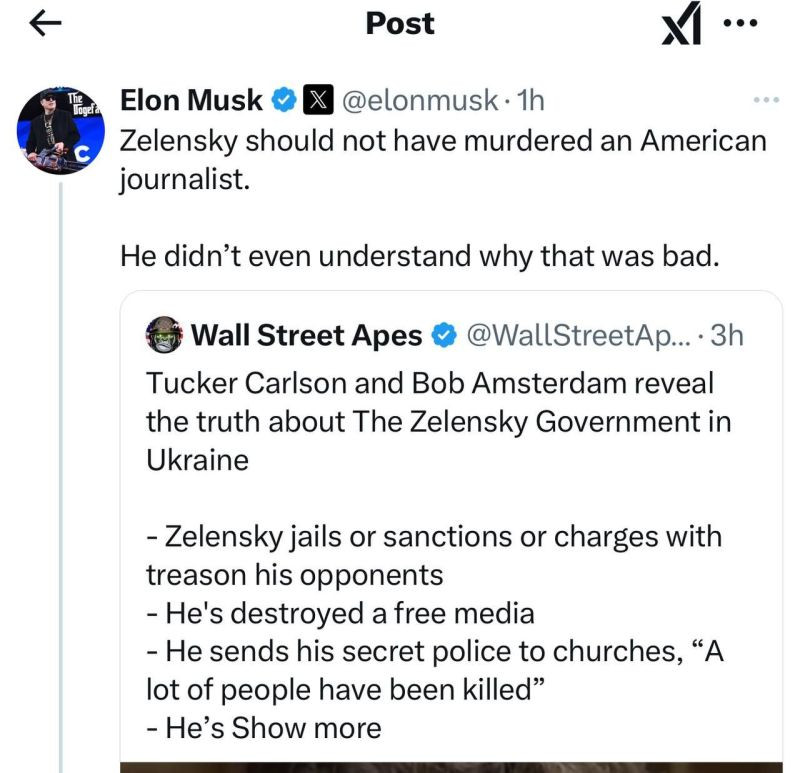Image resolution: width=800 pixels, height=773 pixels.
Task: Click the Wall Street Apes avatar
Action: 164,335
